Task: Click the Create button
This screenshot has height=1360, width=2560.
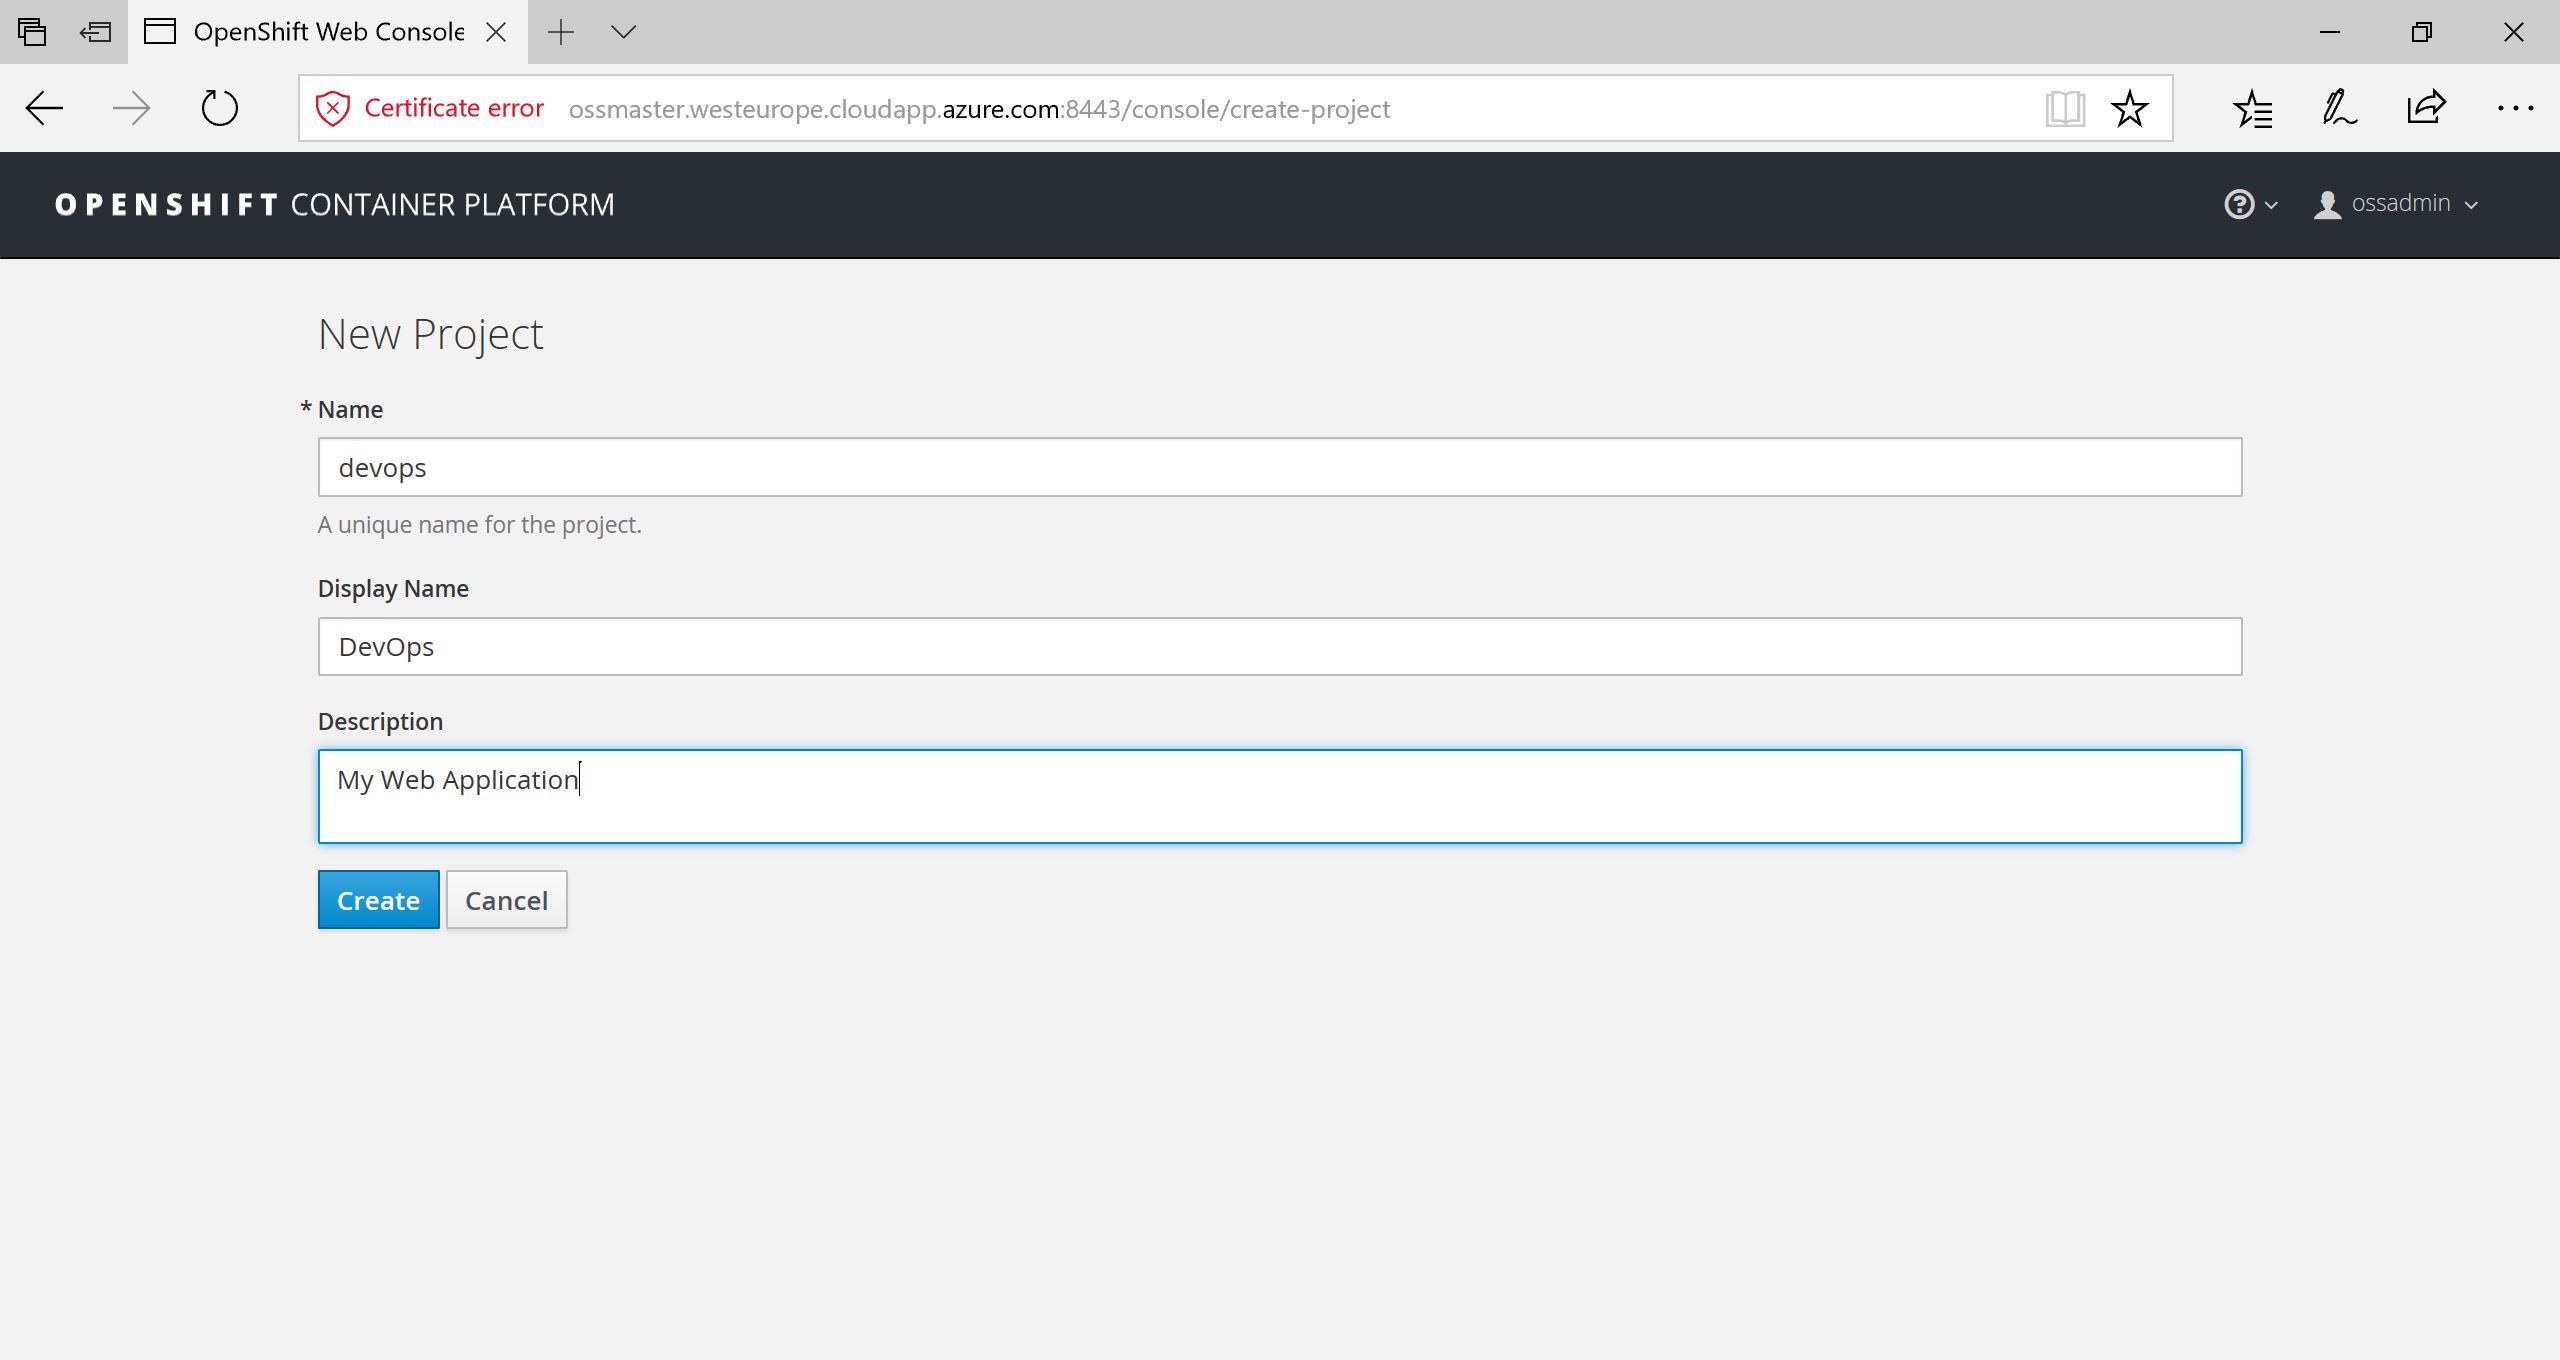Action: [378, 900]
